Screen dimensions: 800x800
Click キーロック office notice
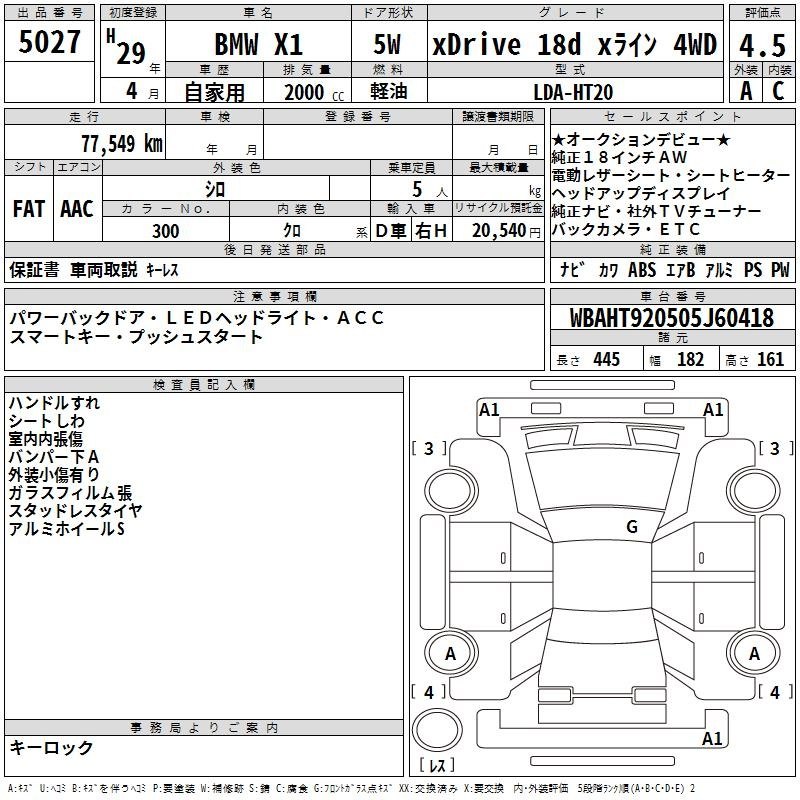point(51,748)
